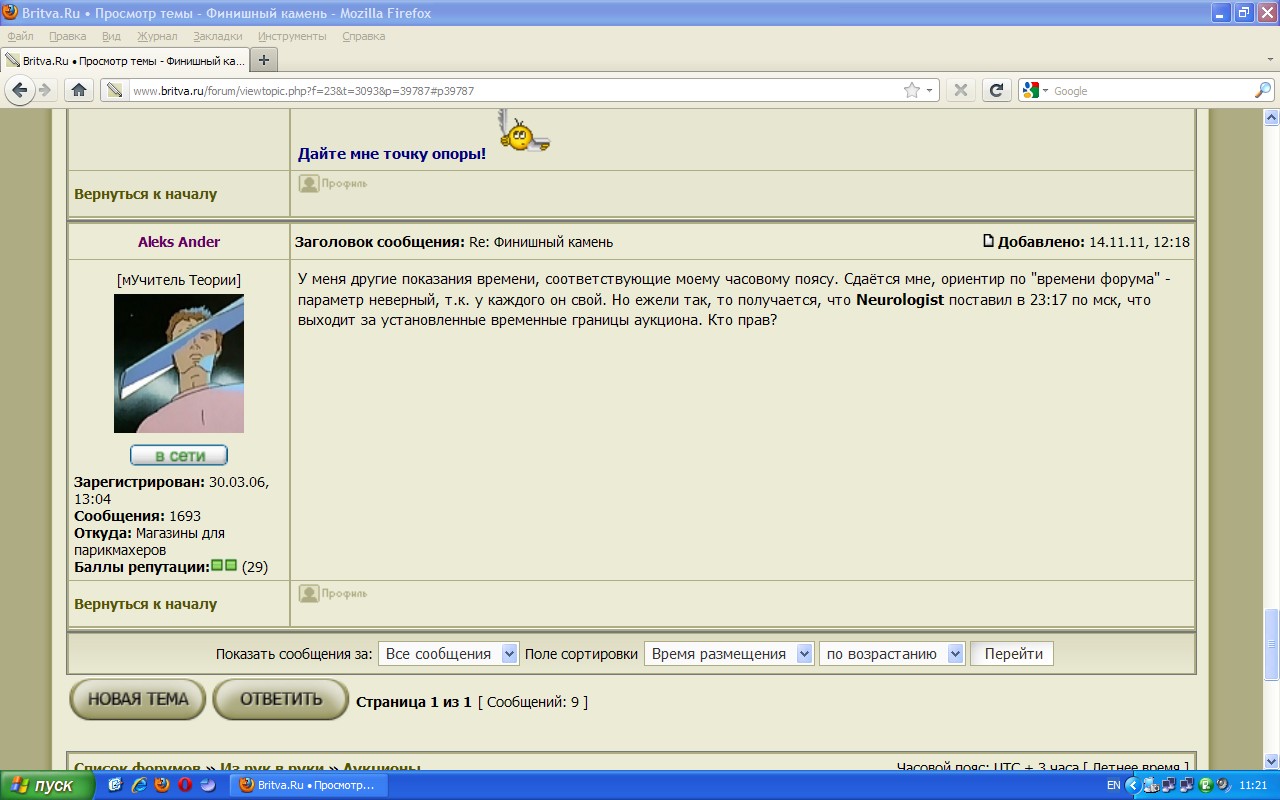Launch Opera from the quick launch bar

point(184,785)
